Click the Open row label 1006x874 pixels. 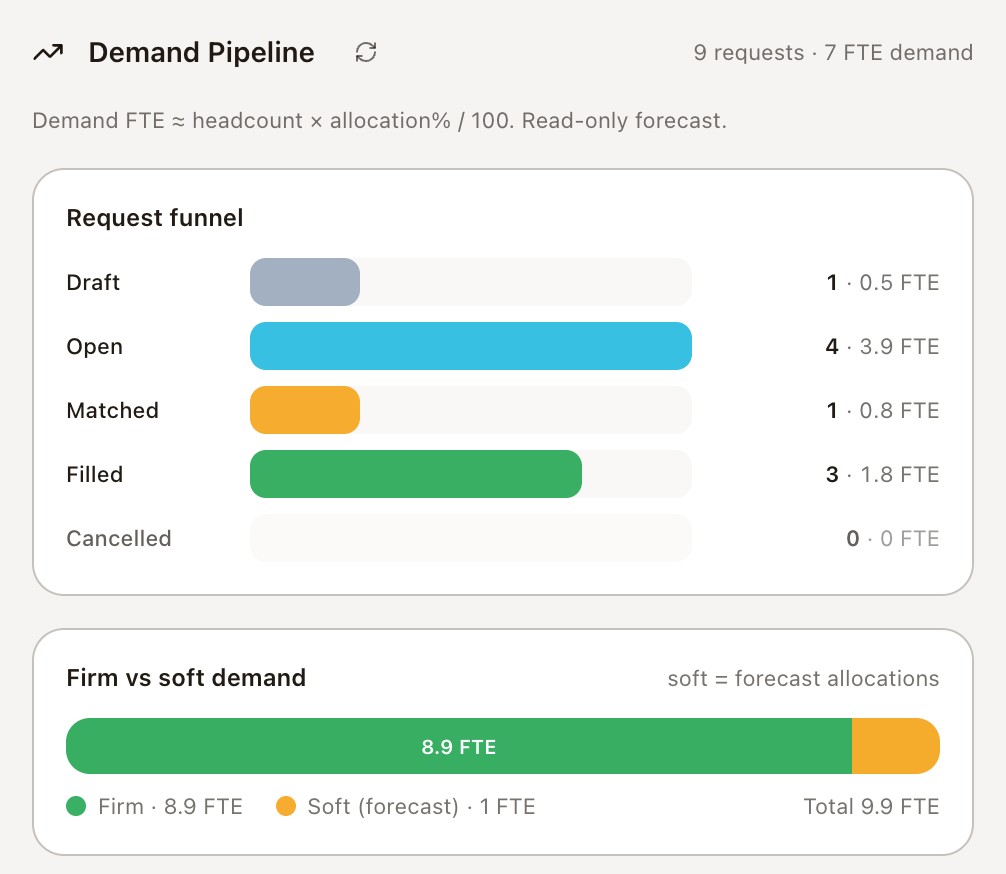pos(94,347)
